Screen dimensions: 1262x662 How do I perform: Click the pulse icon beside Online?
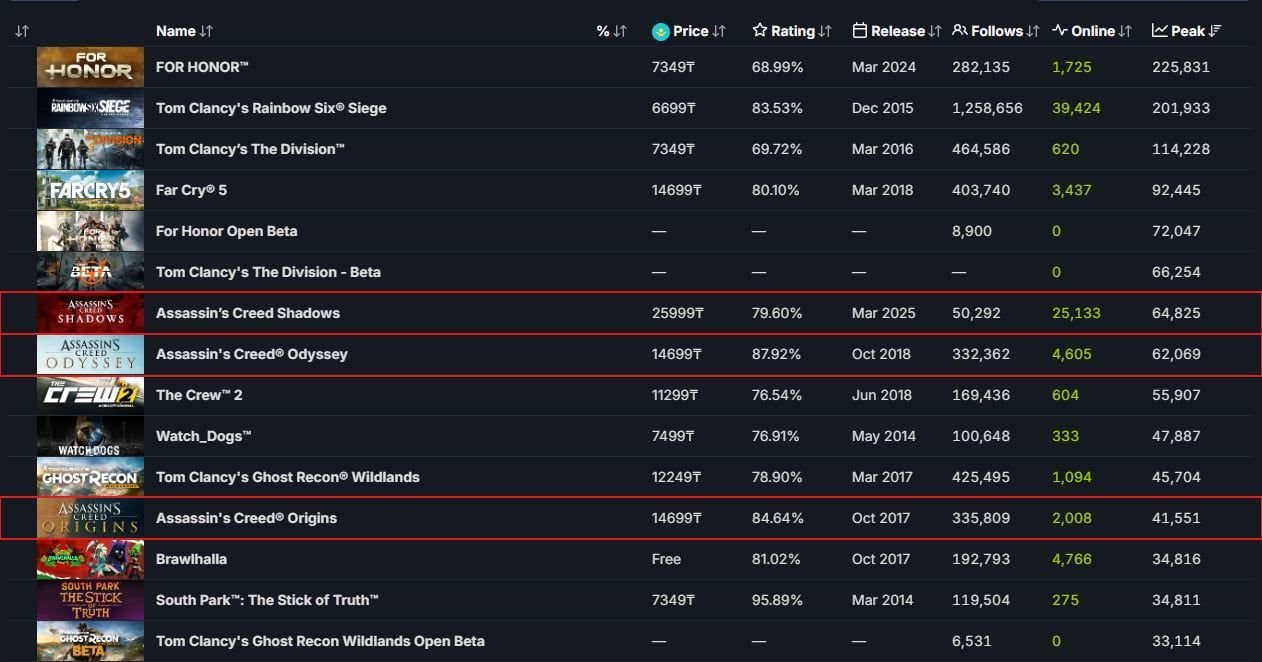1060,31
